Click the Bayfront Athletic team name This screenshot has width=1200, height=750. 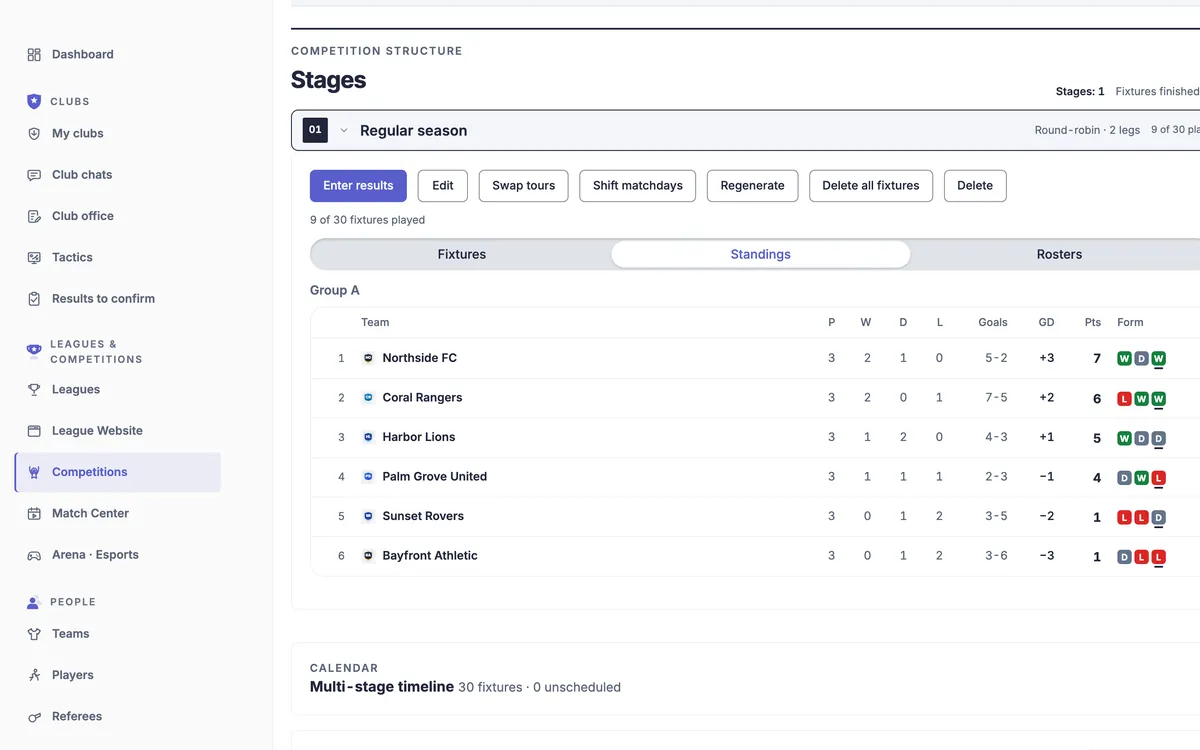[x=430, y=556]
